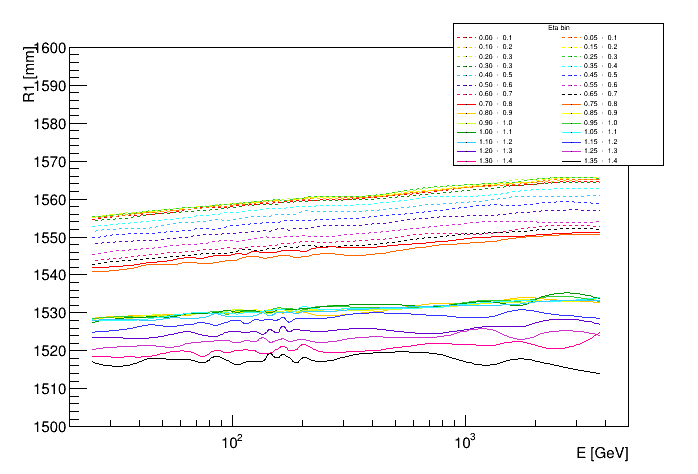Select the 'E [GeV]' x-axis title

(x=602, y=453)
